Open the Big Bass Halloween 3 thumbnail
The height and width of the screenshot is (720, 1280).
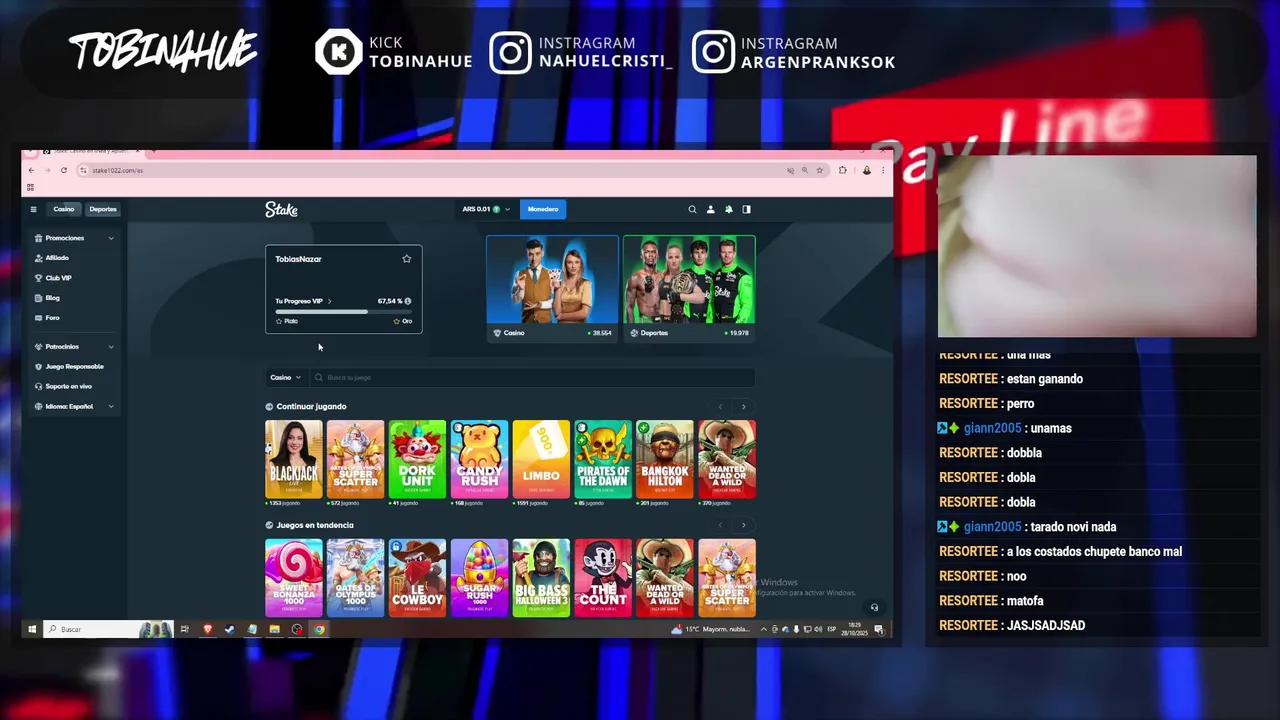[541, 577]
